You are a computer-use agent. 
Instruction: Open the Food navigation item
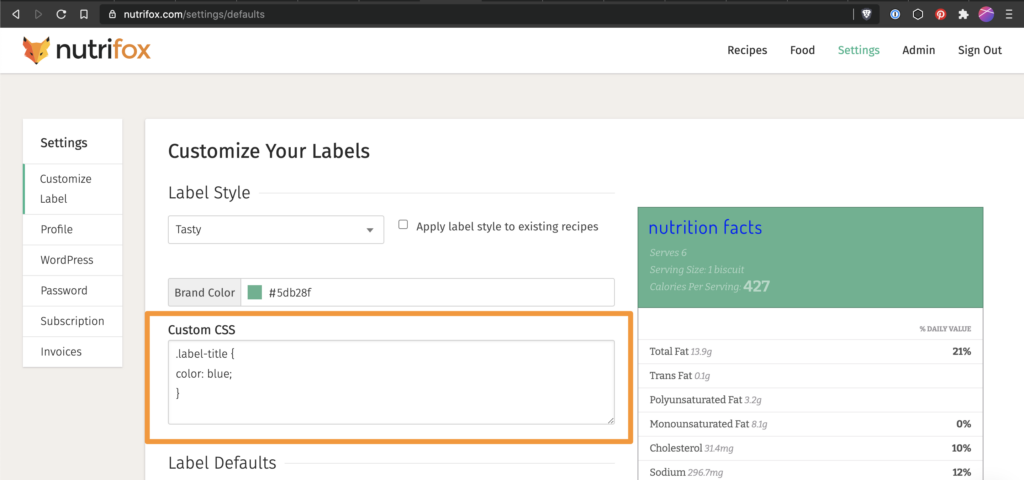pos(802,50)
